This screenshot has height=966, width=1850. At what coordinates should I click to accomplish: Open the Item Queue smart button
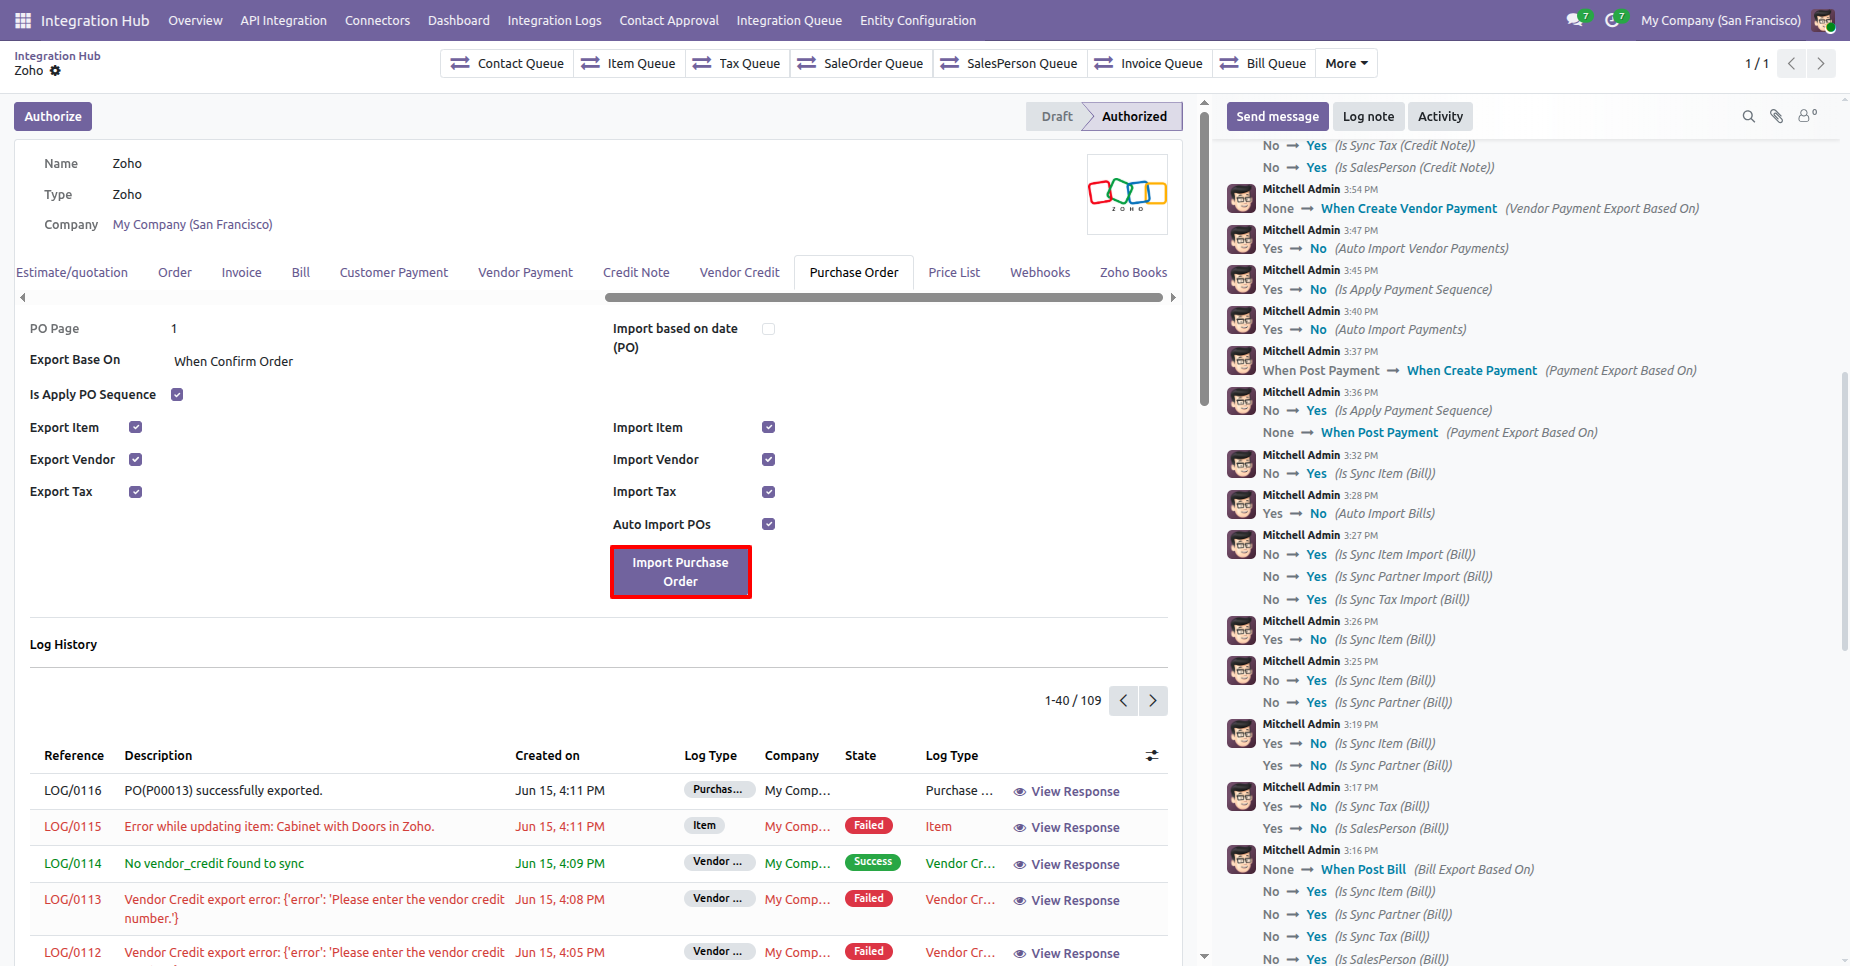pyautogui.click(x=629, y=64)
